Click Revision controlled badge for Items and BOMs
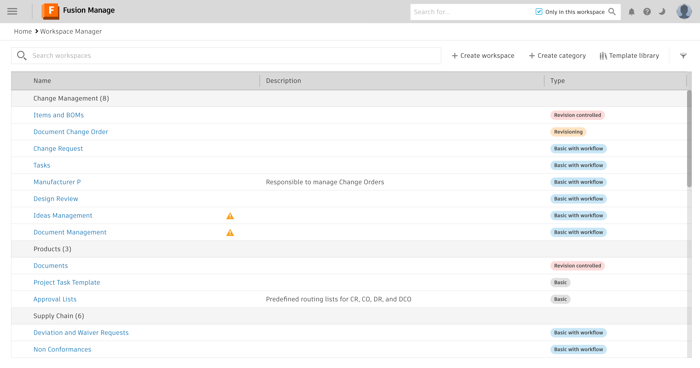Viewport: 700px width, 368px height. (x=577, y=115)
